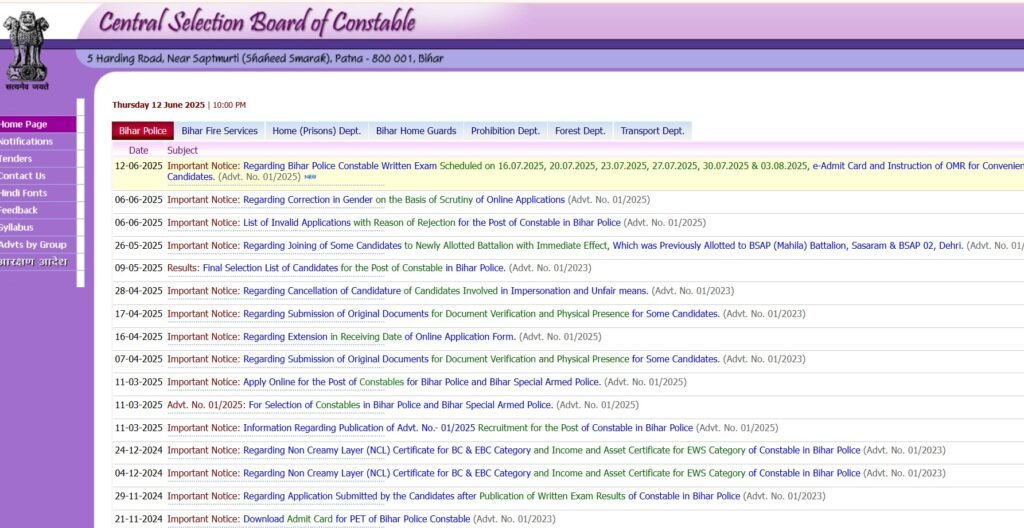Switch to Prohibition Dept. tab
This screenshot has width=1024, height=528.
(x=505, y=131)
